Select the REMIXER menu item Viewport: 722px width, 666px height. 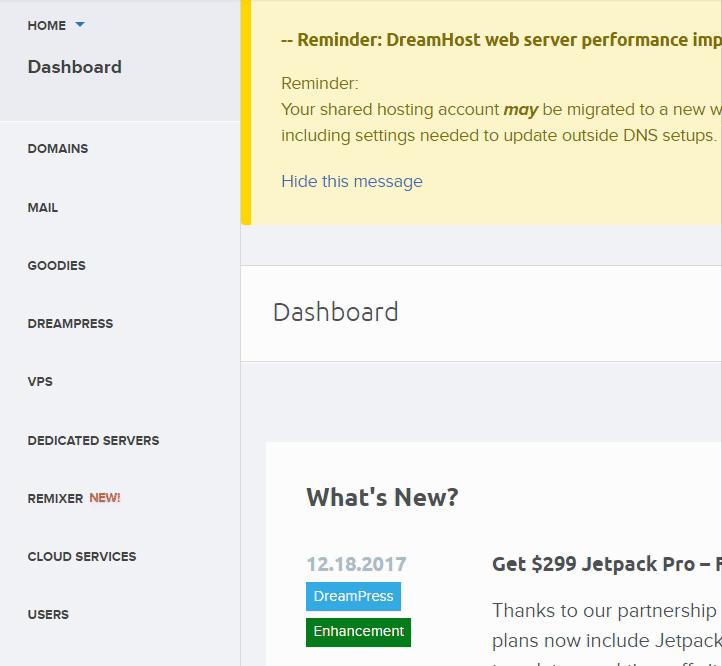pyautogui.click(x=55, y=499)
